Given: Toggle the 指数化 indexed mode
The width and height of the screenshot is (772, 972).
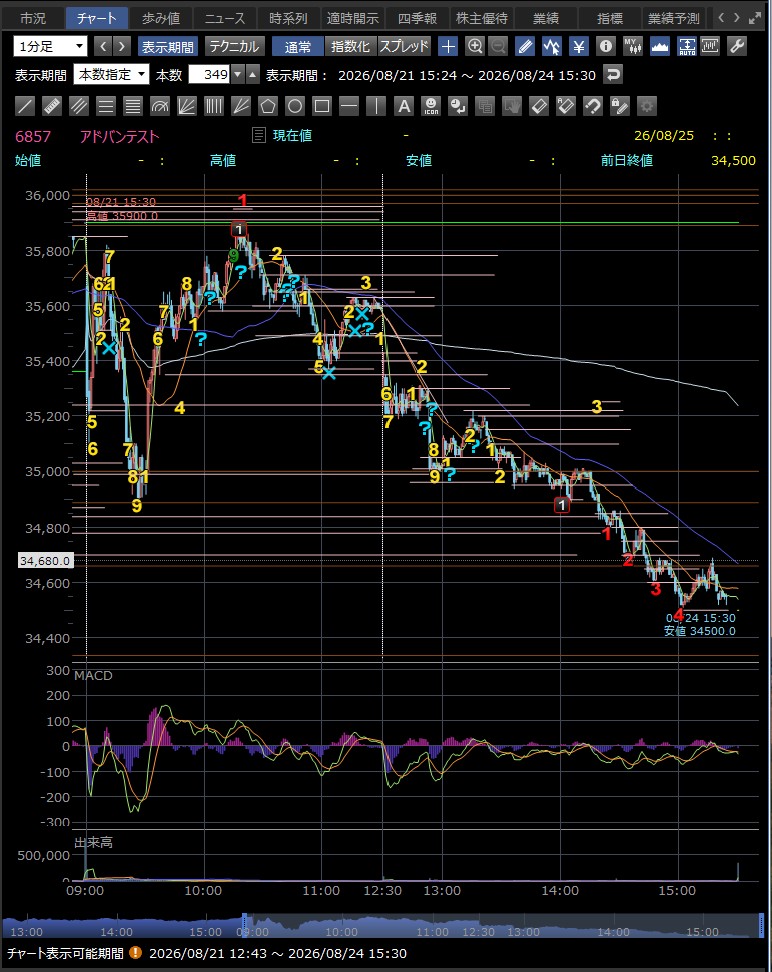Looking at the screenshot, I should [x=350, y=46].
